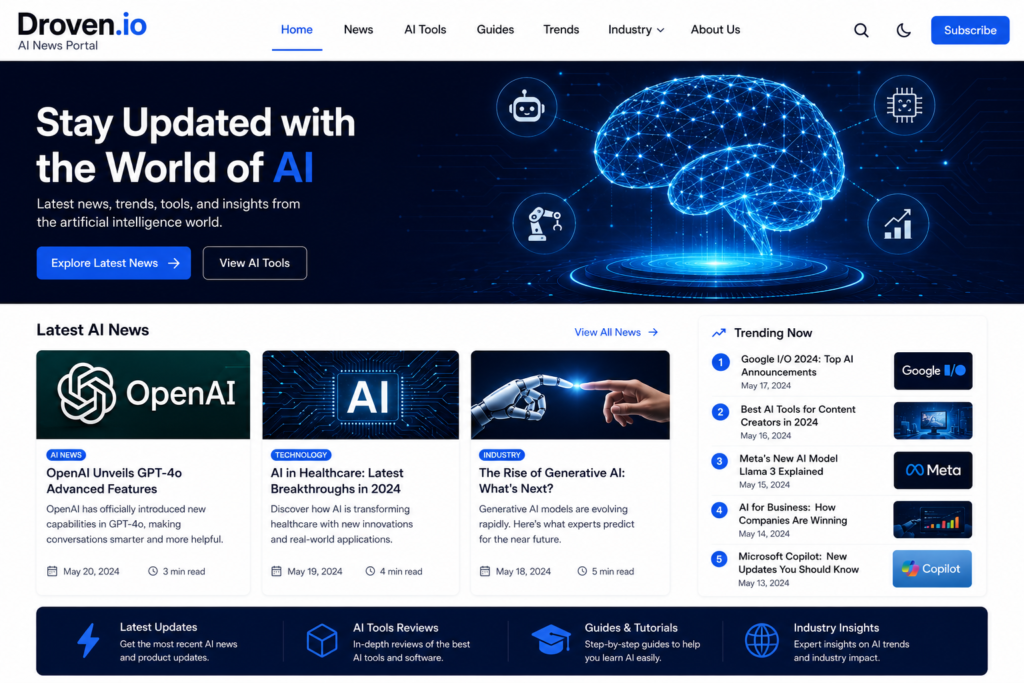Open the OpenAI article thumbnail
Image resolution: width=1024 pixels, height=683 pixels.
click(x=143, y=394)
